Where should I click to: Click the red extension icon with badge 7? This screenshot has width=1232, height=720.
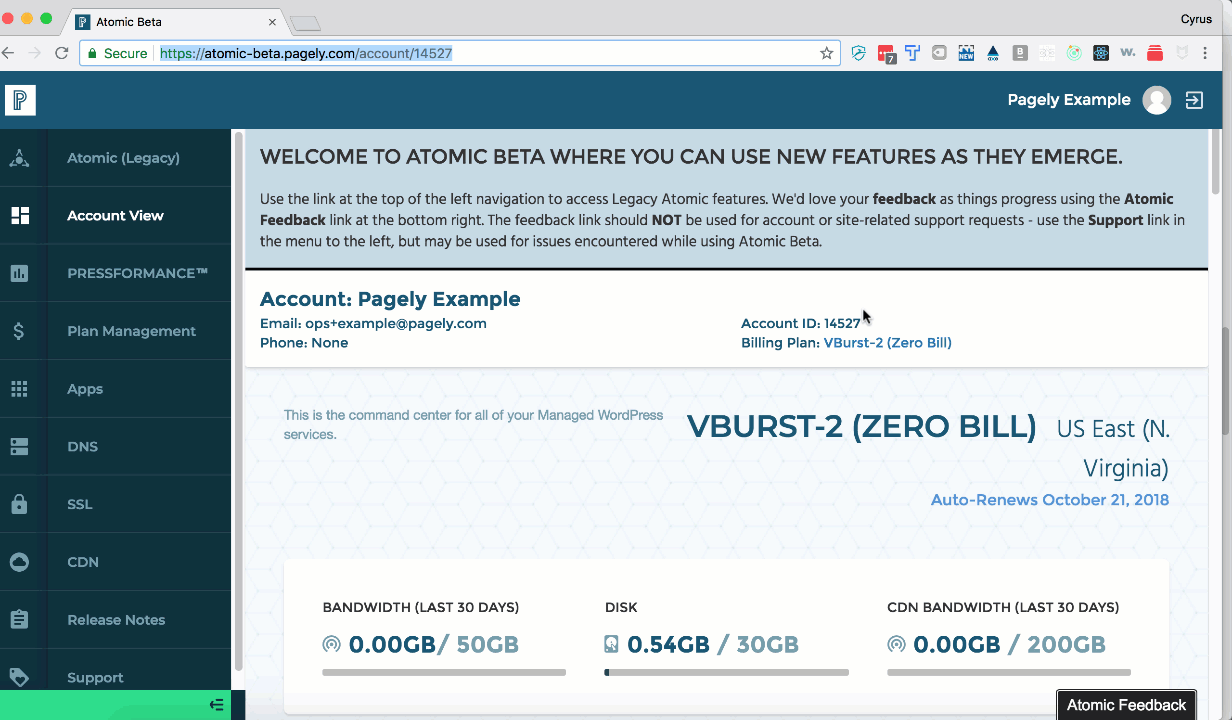pyautogui.click(x=886, y=54)
